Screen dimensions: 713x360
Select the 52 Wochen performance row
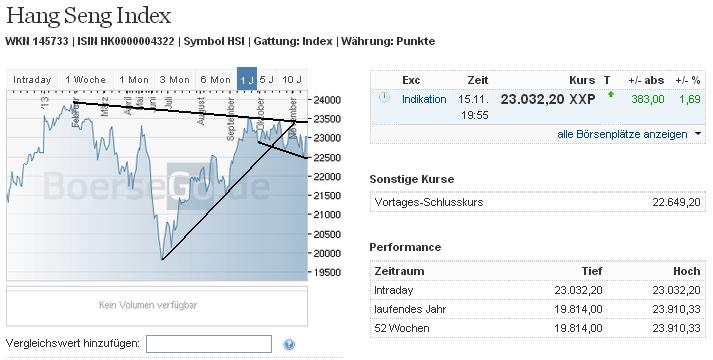click(537, 328)
